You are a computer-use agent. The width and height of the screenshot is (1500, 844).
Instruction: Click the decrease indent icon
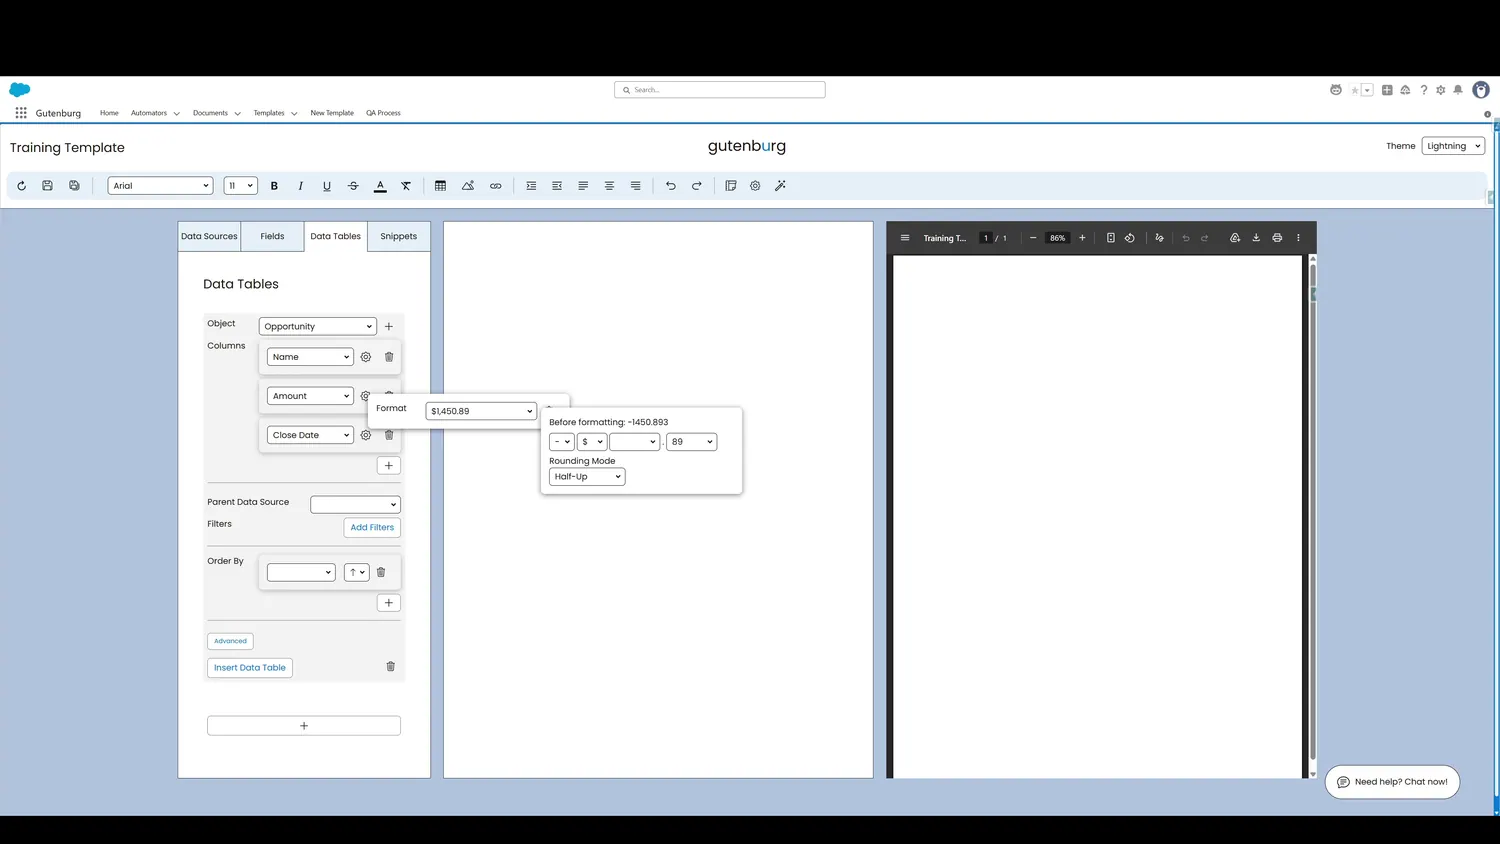[557, 186]
